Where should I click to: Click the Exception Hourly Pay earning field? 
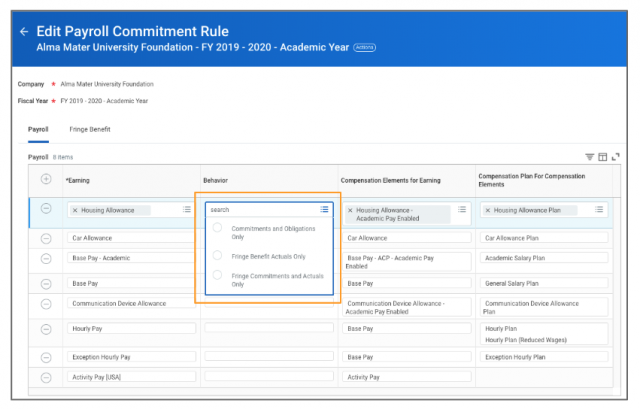point(131,357)
